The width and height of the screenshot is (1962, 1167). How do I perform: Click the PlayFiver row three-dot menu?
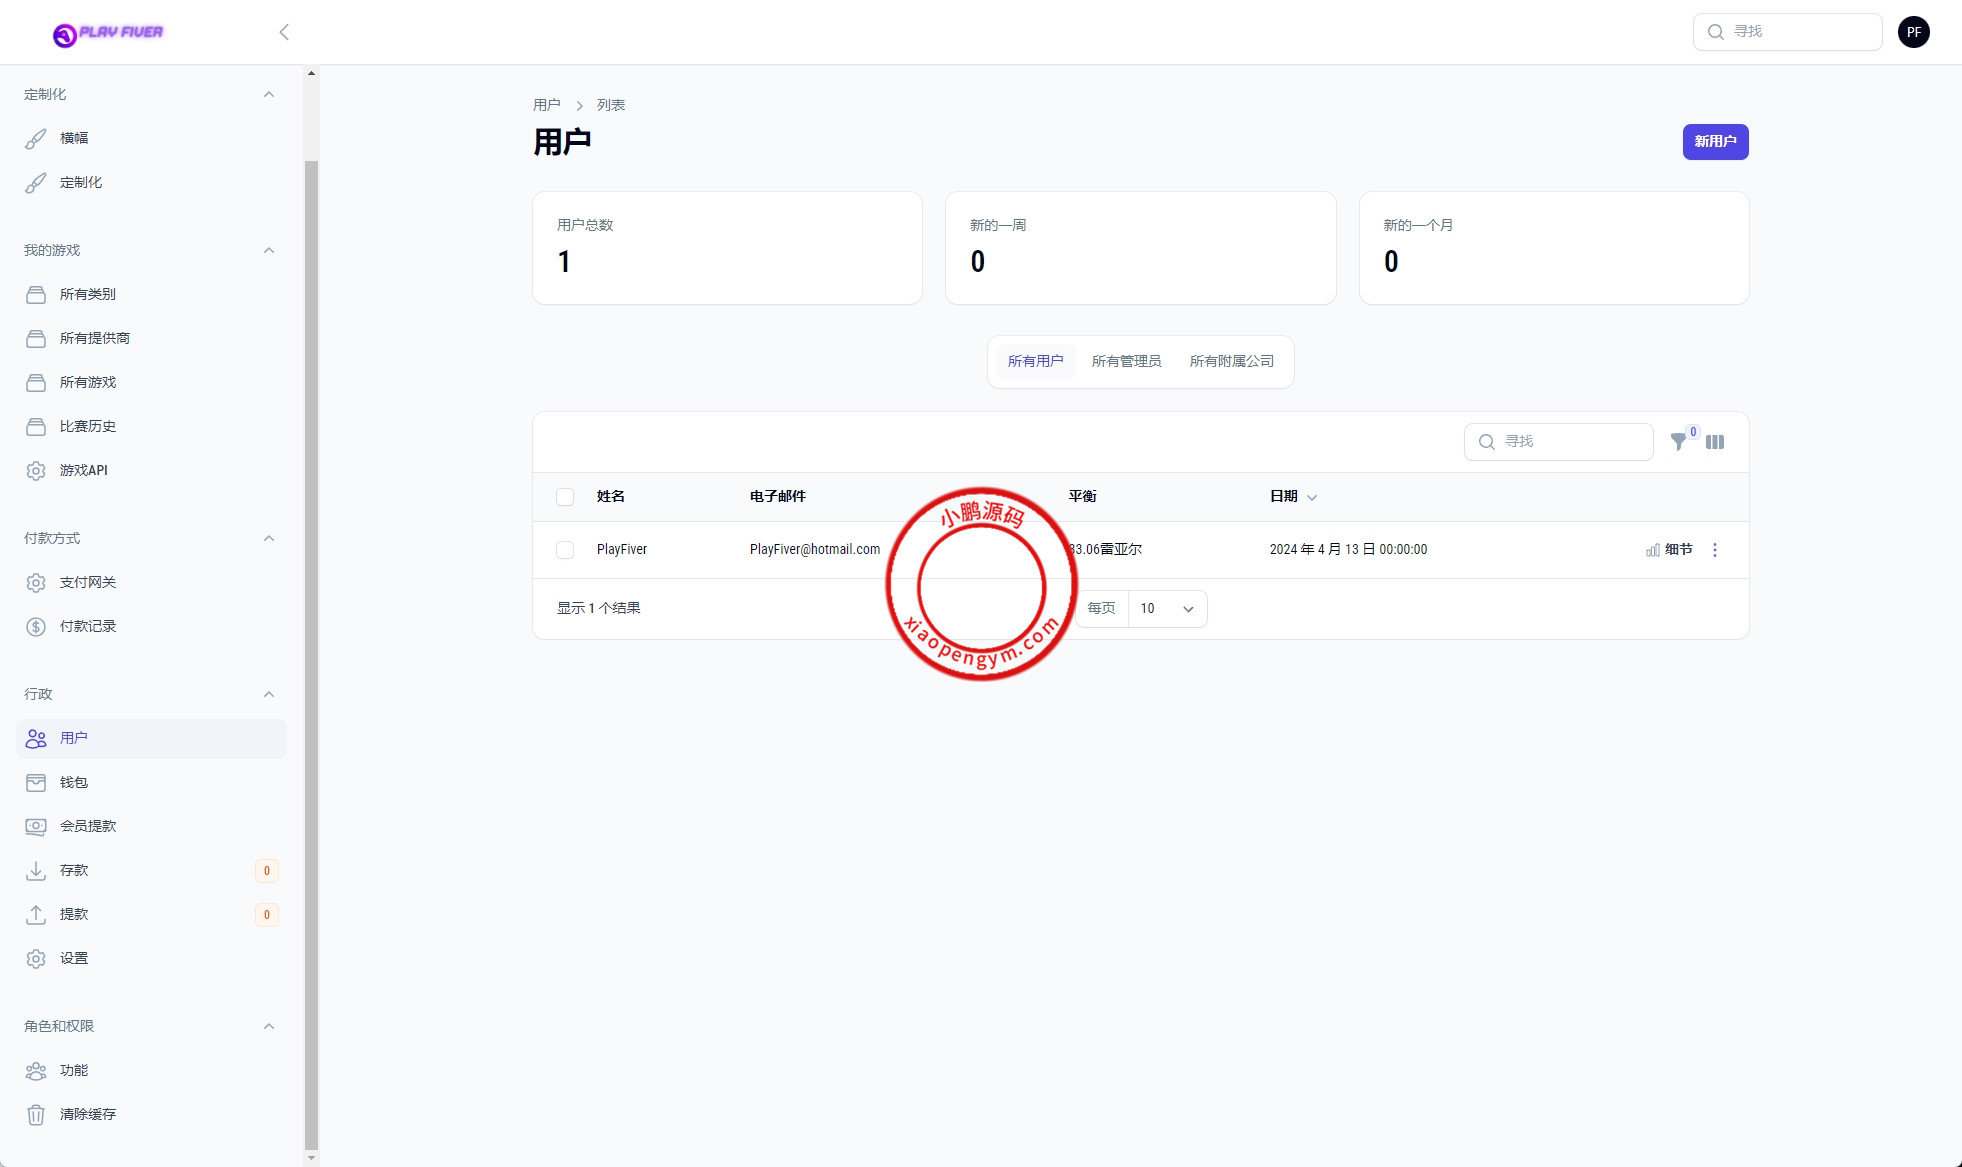tap(1715, 550)
